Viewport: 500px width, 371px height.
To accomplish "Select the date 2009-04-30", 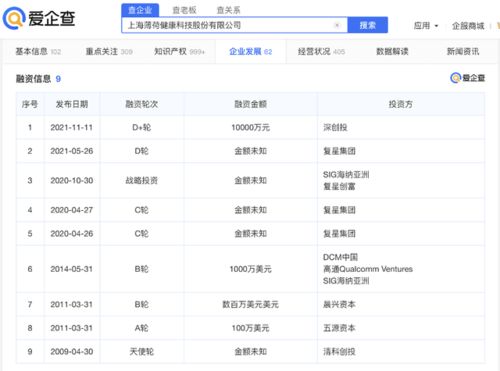I will [72, 352].
